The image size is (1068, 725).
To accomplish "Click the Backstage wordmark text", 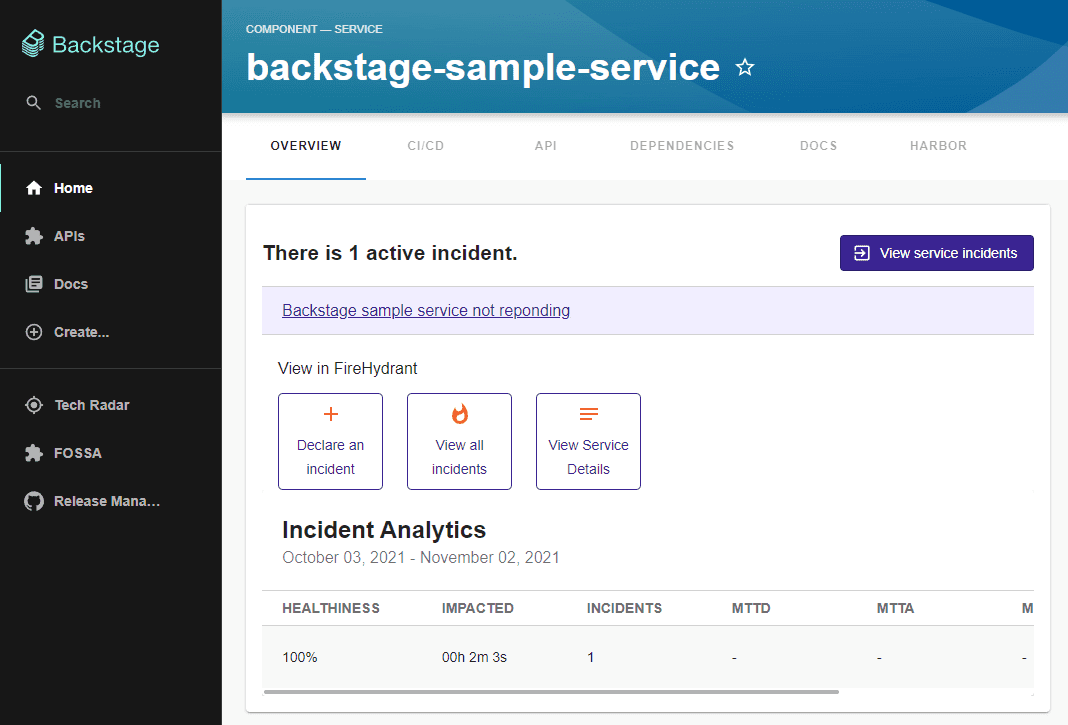I will 106,45.
